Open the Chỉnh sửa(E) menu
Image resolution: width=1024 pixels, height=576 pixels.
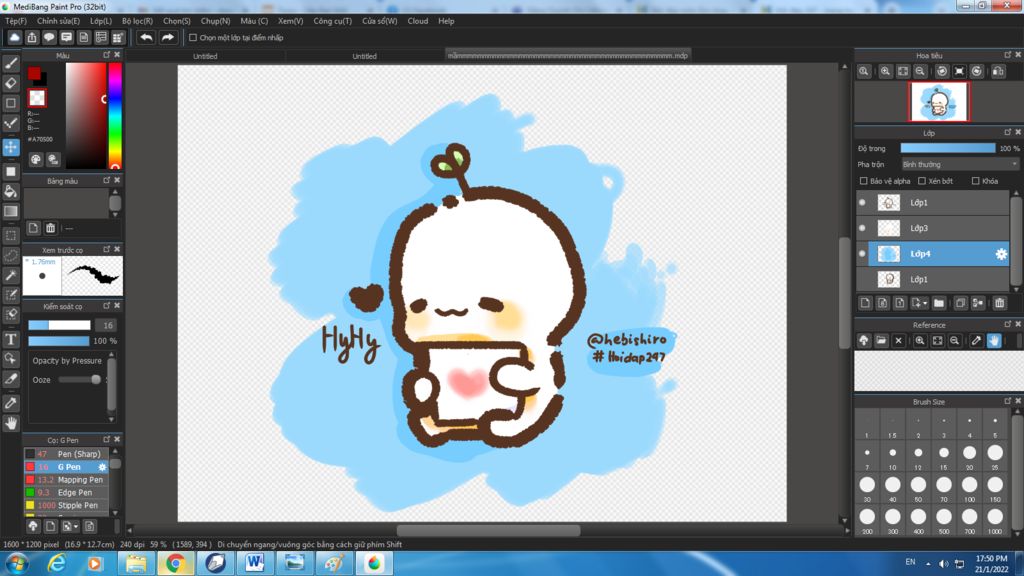pos(58,21)
